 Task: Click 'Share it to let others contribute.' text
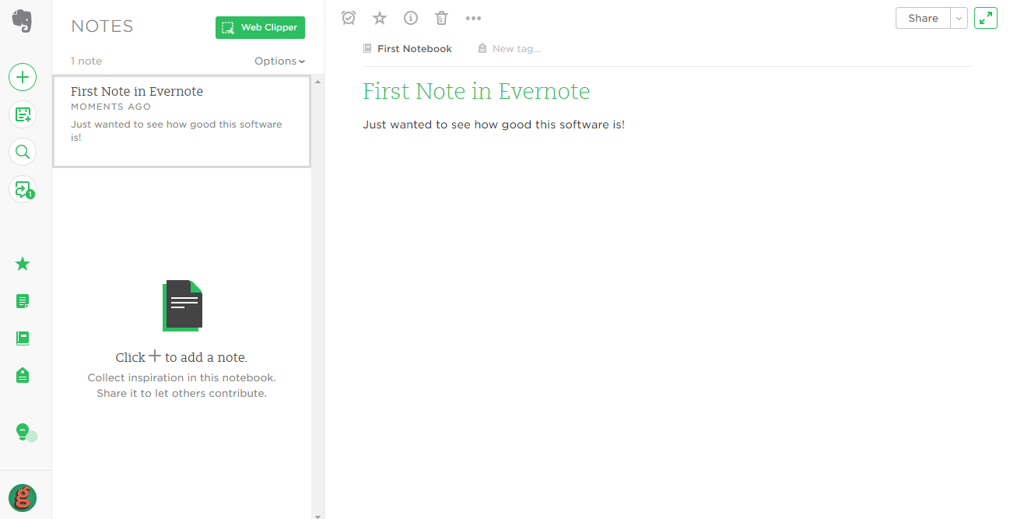(x=182, y=393)
